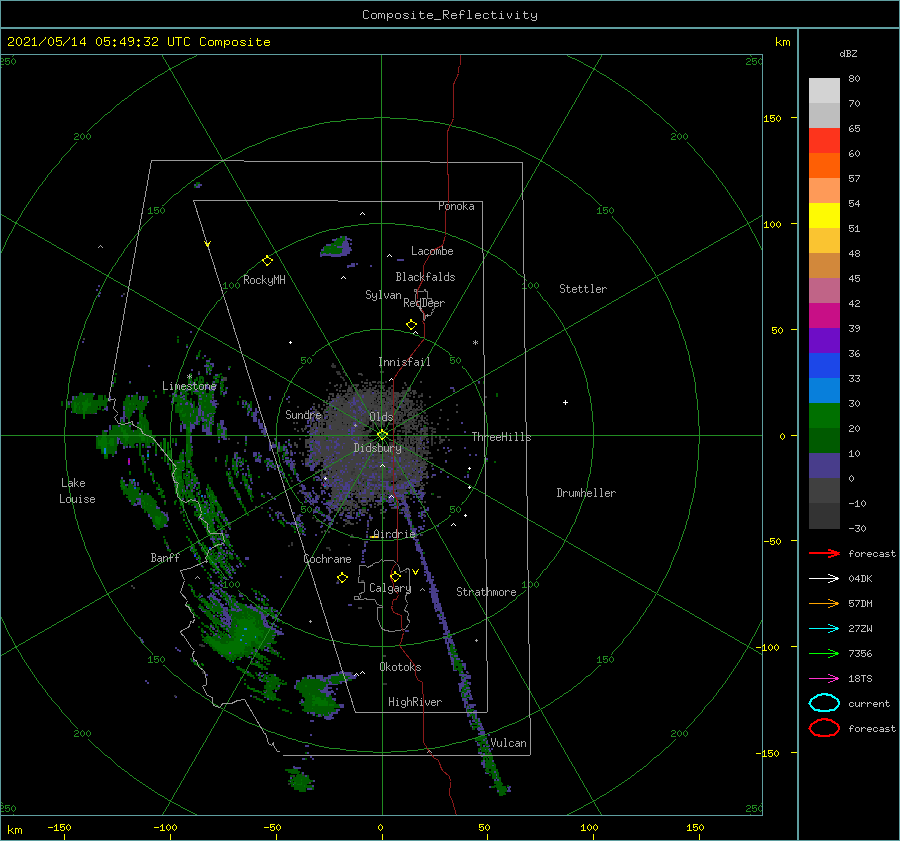Click the white plus marker east of ThreeHills
The height and width of the screenshot is (841, 900).
pos(565,402)
